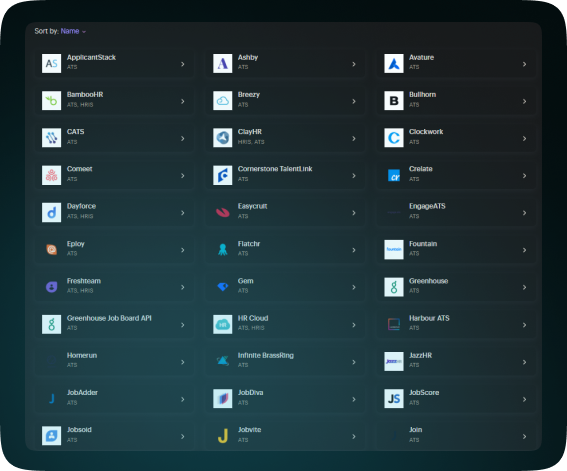Image resolution: width=567 pixels, height=471 pixels.
Task: Expand the ApplicantStack row chevron
Action: 183,64
